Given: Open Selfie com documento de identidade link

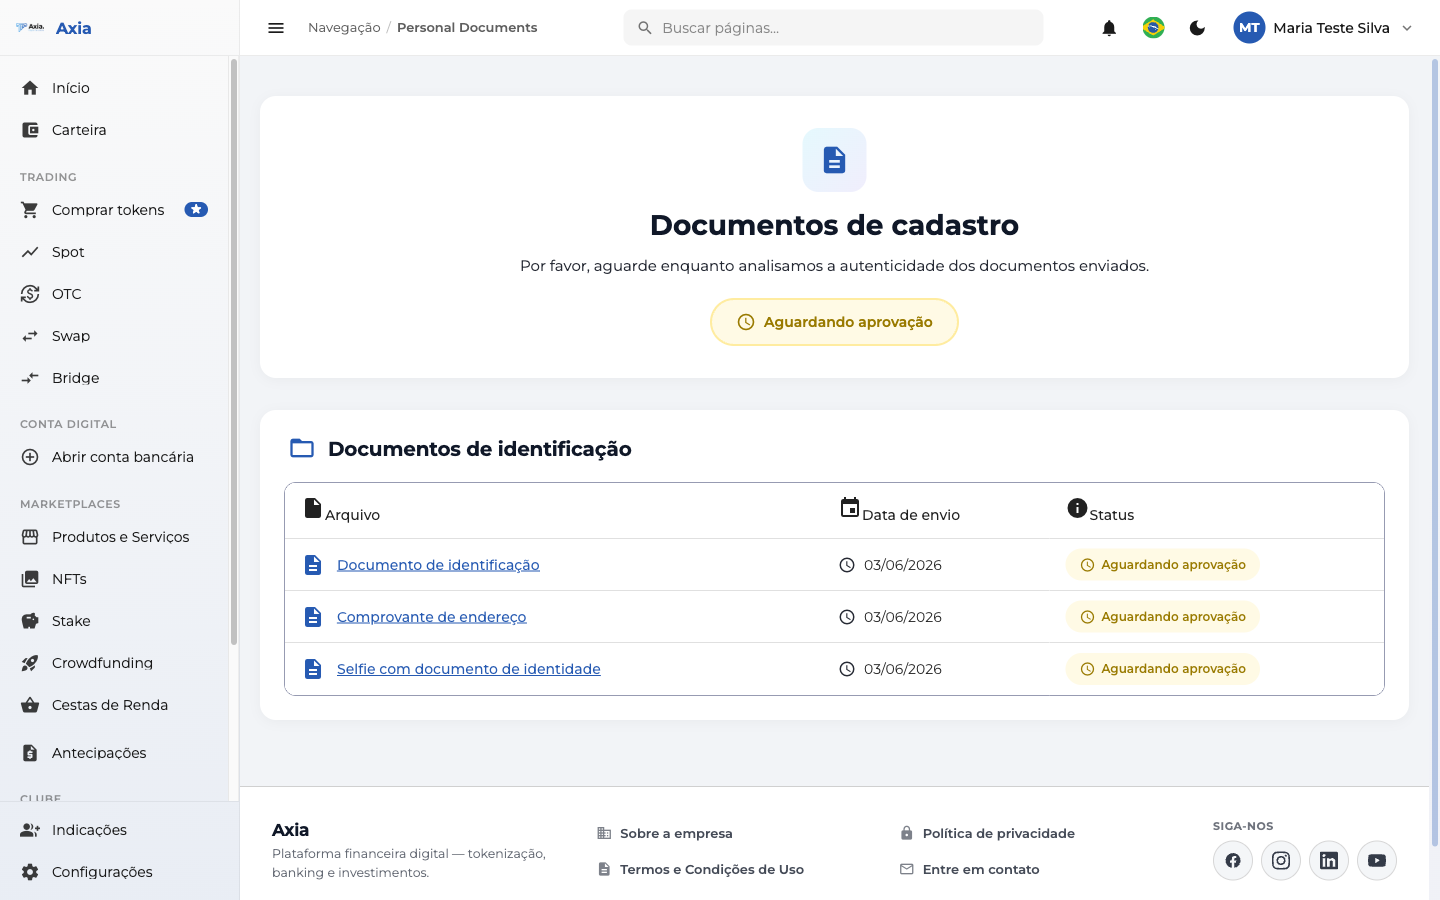Looking at the screenshot, I should tap(469, 669).
